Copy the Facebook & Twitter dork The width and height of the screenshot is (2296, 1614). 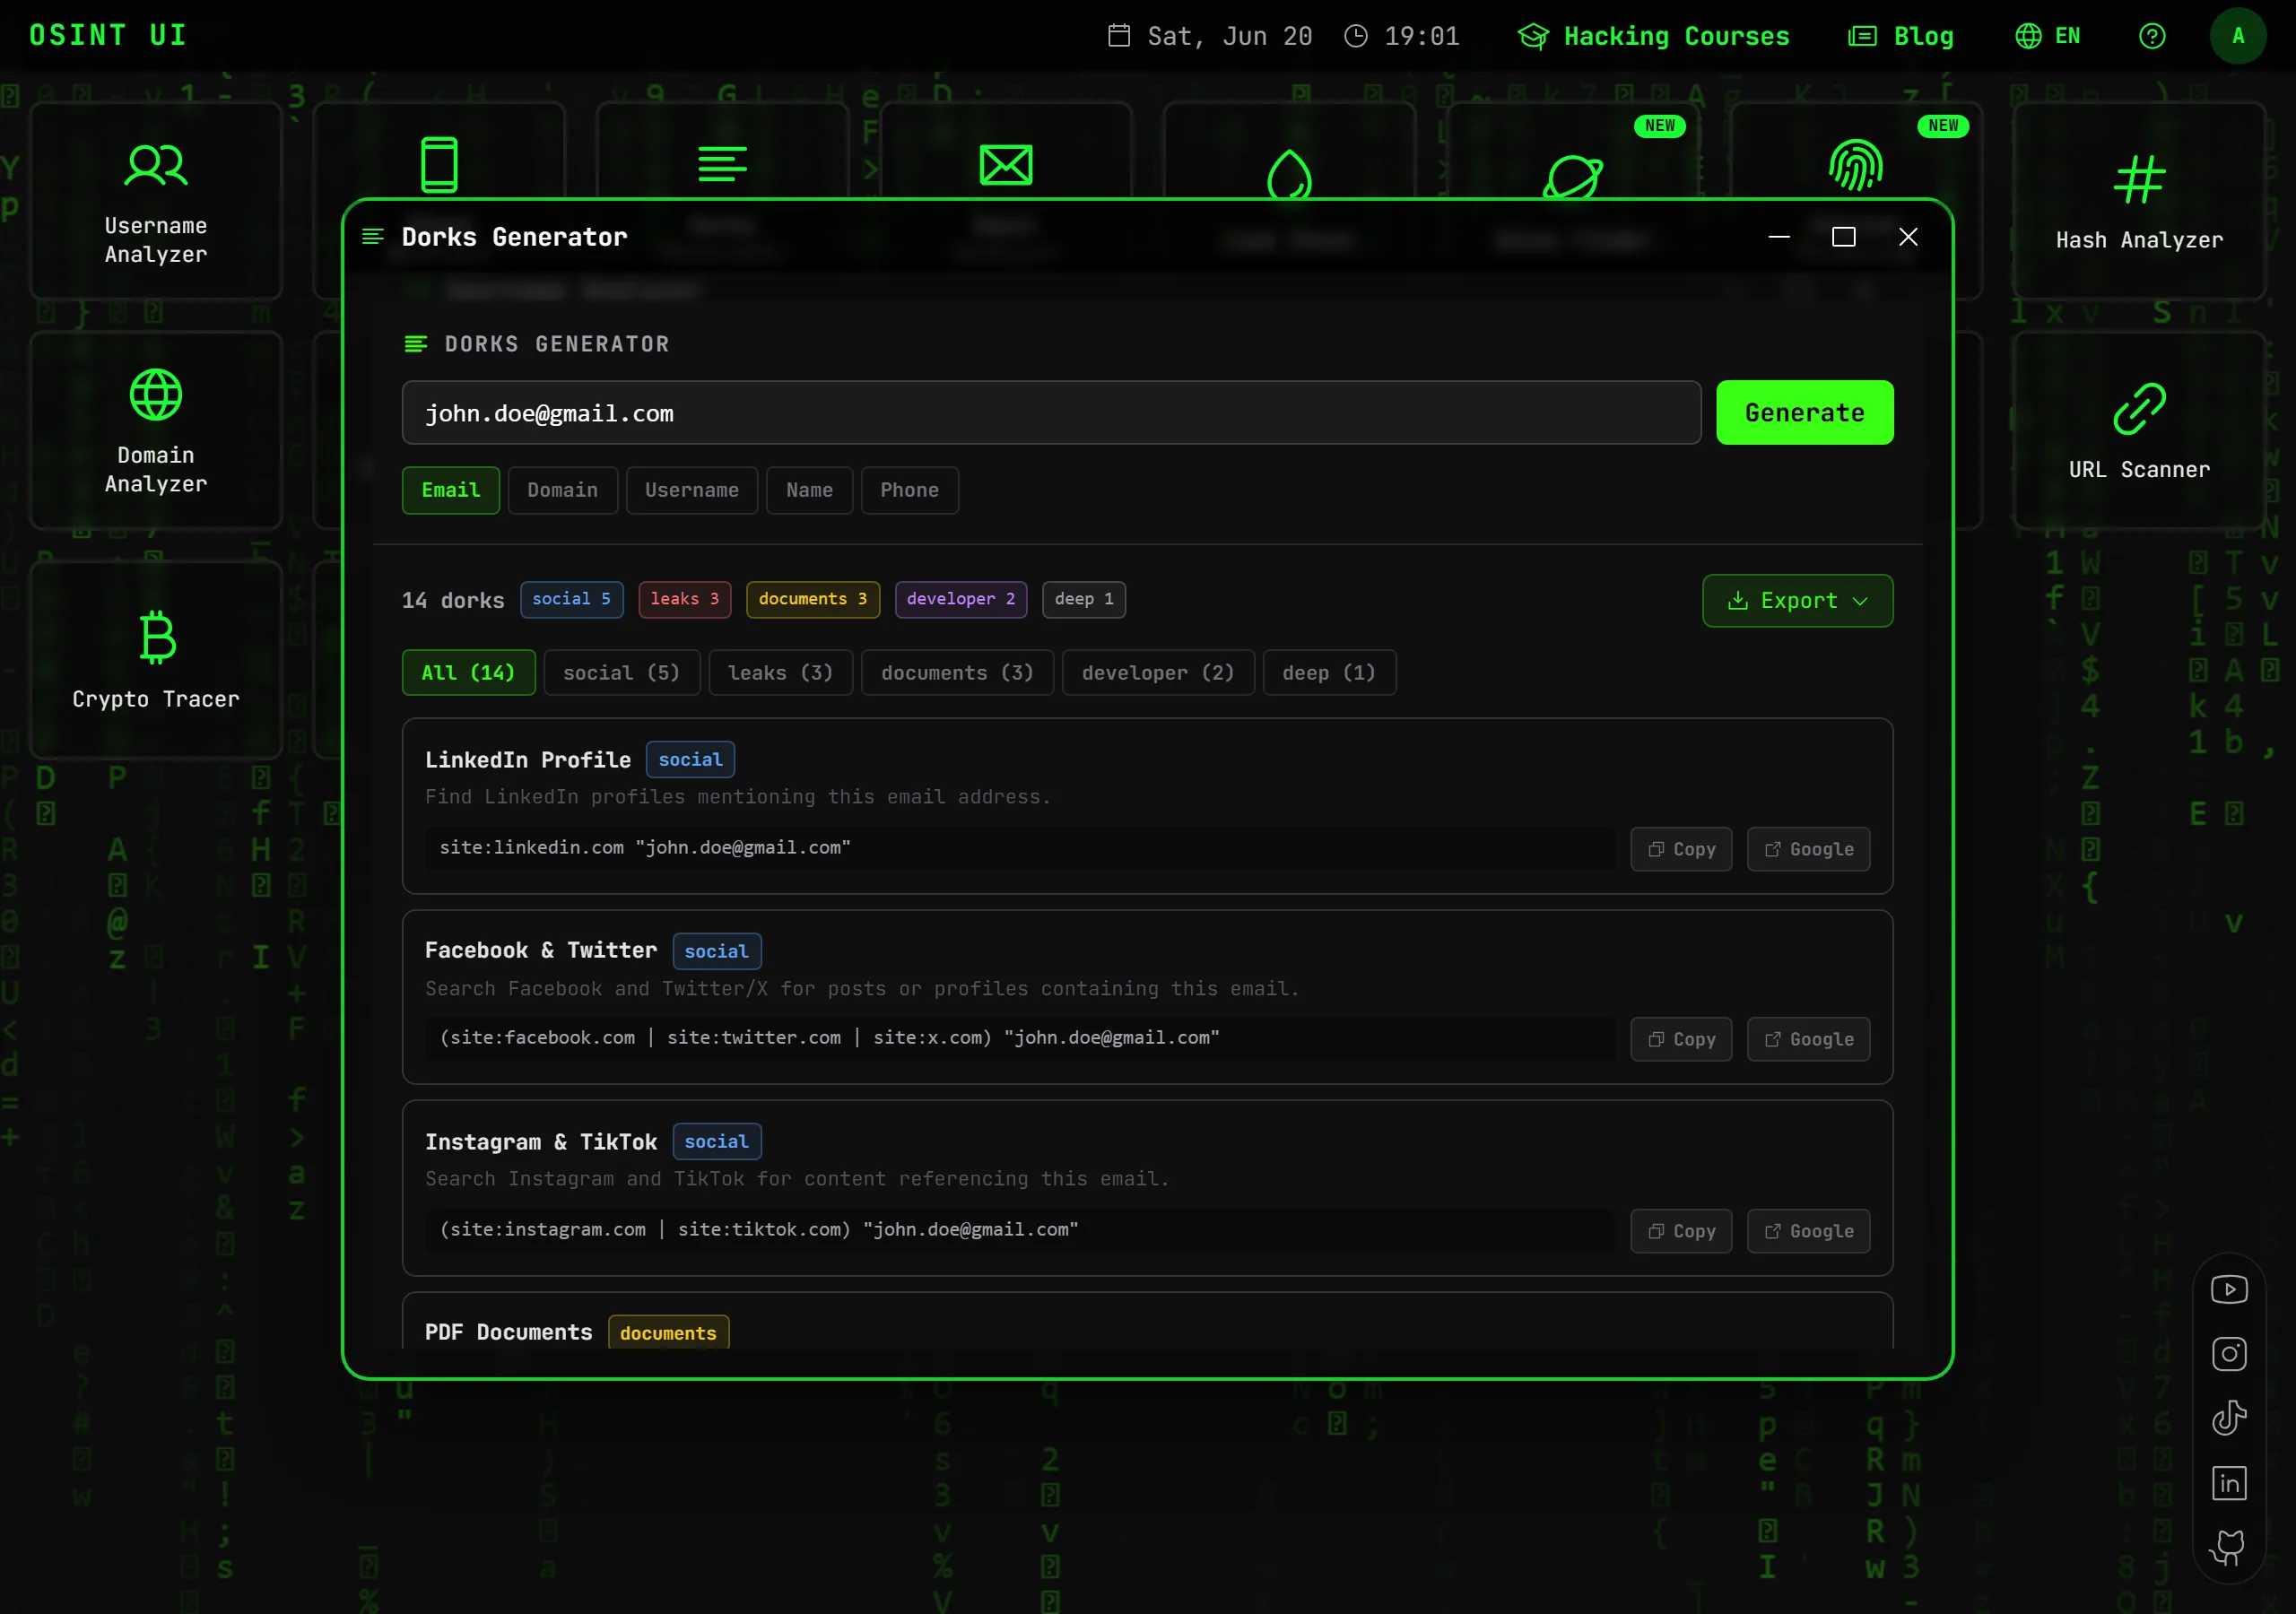(1681, 1039)
